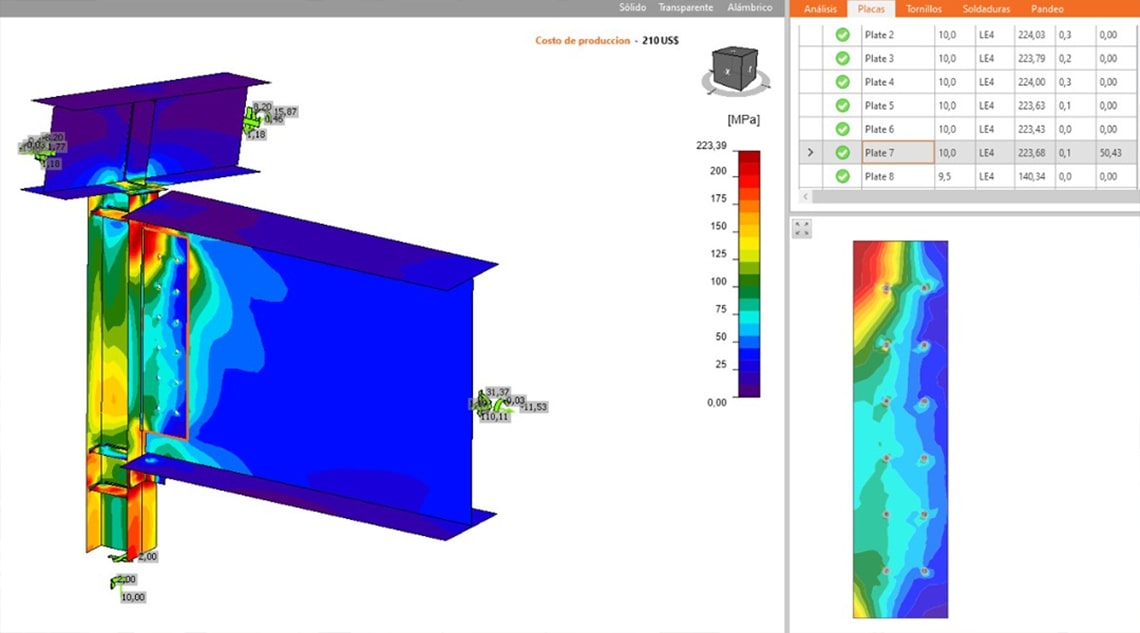Expand the Plate 7 row arrow

[810, 153]
